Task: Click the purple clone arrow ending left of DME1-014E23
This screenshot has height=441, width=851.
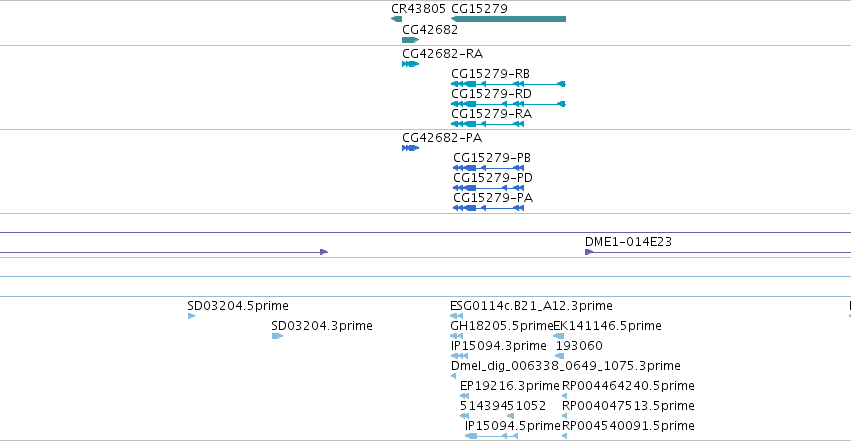Action: click(164, 252)
